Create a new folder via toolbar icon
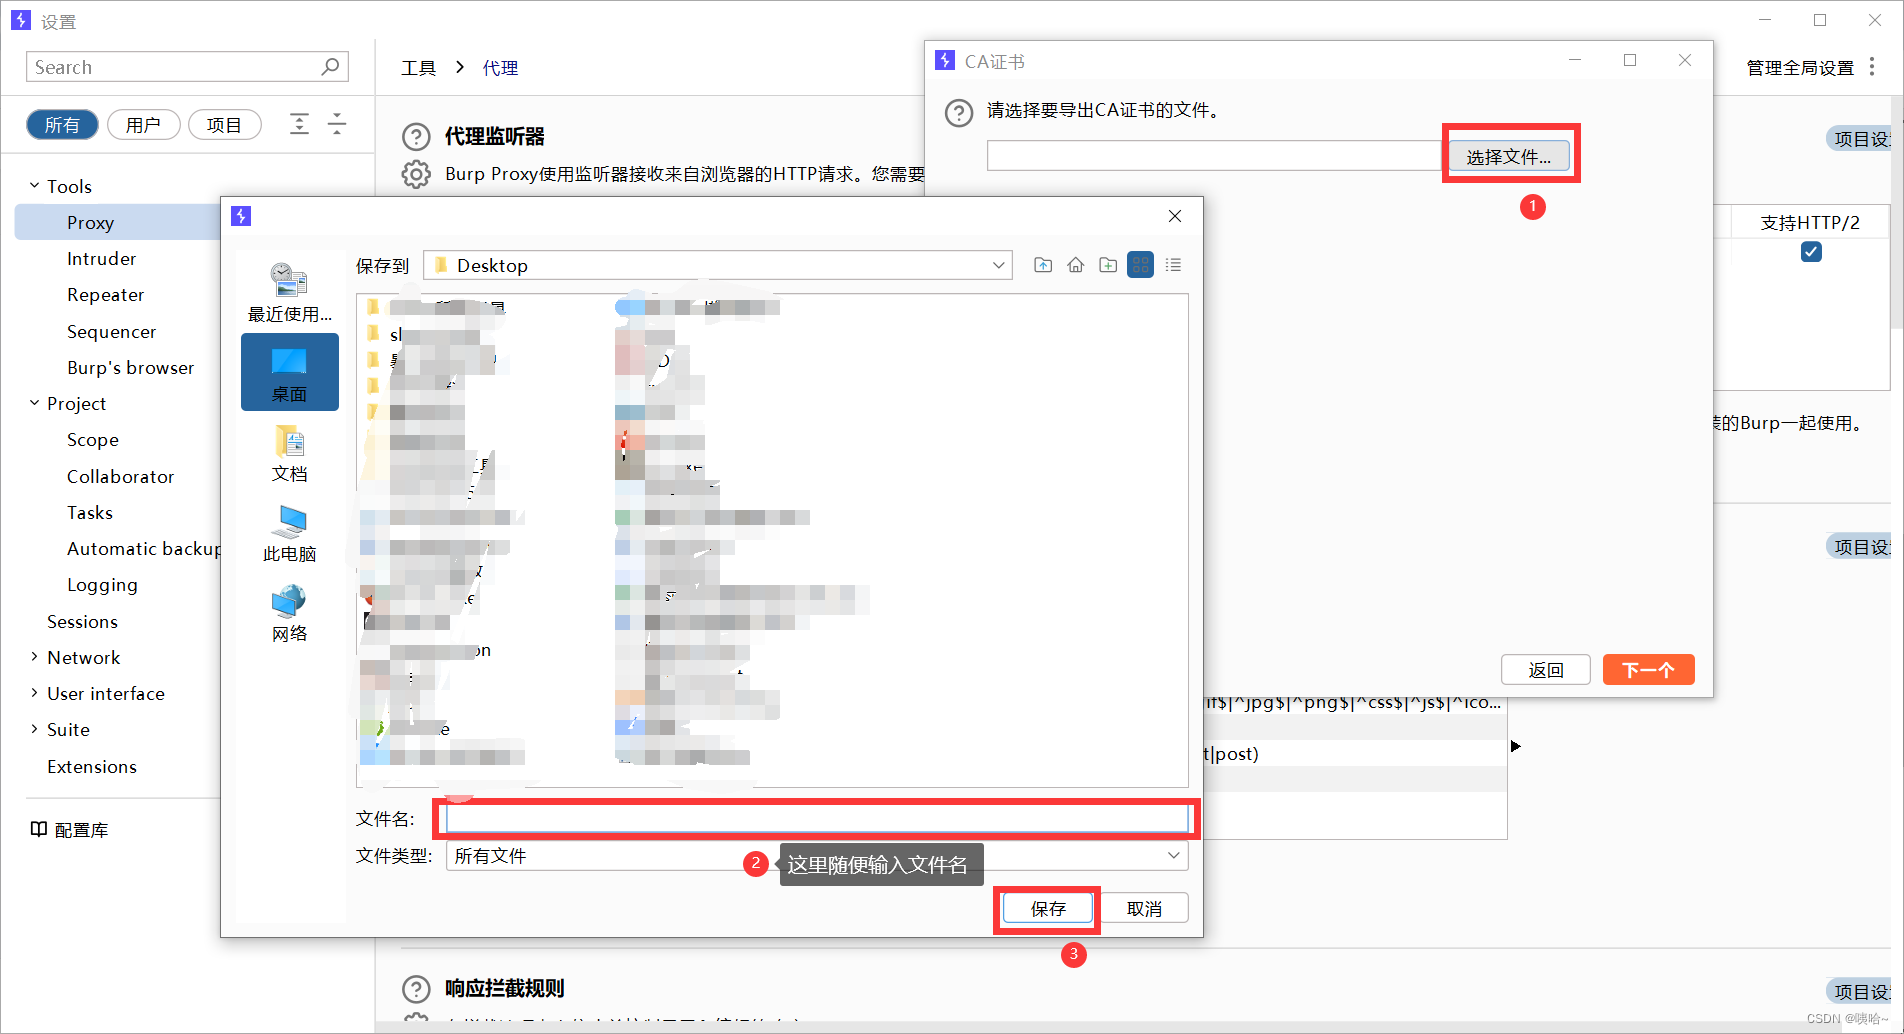 (x=1108, y=265)
